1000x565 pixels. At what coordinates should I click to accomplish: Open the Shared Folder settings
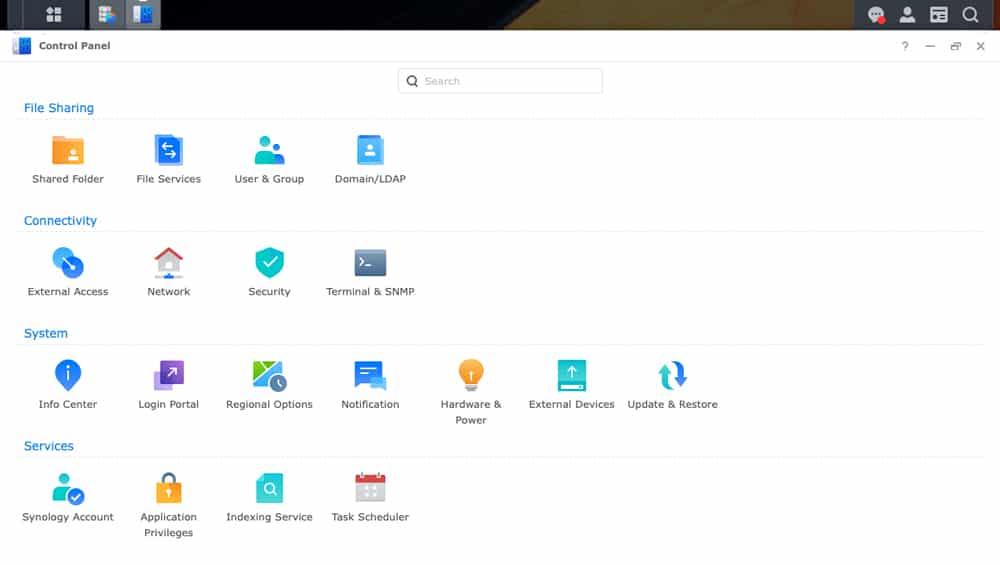pyautogui.click(x=68, y=159)
